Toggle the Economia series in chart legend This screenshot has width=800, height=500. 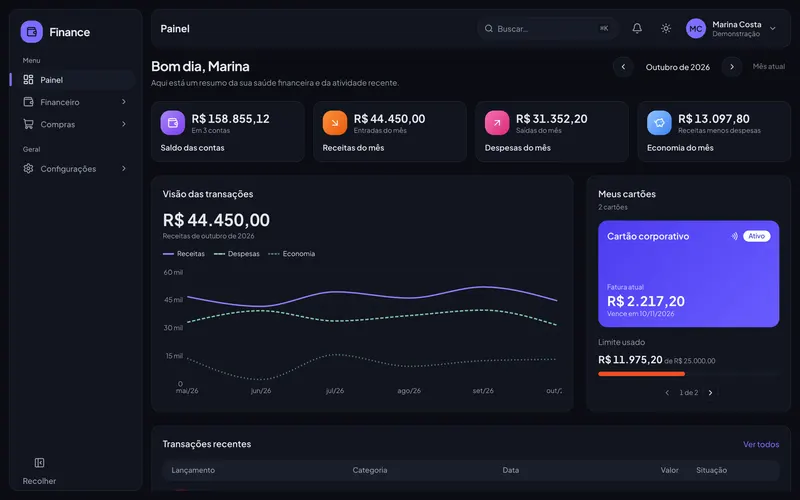(x=292, y=254)
